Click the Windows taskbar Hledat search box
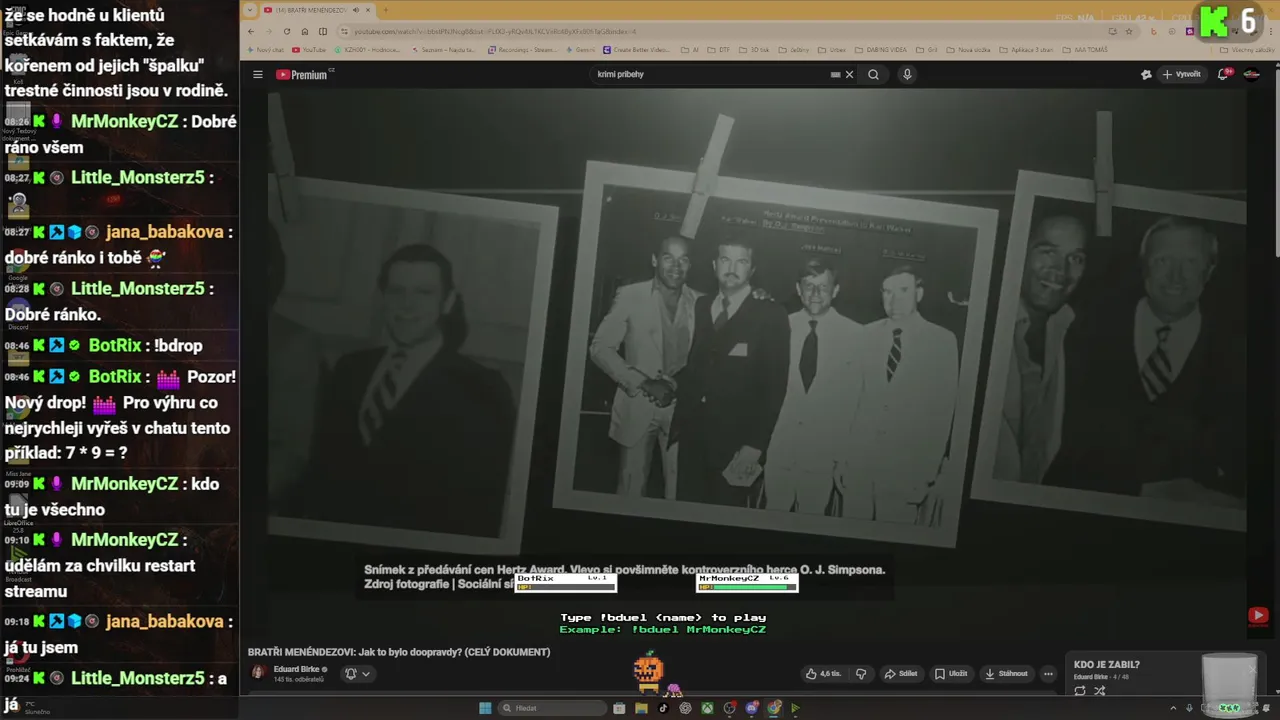The width and height of the screenshot is (1280, 720). point(553,708)
